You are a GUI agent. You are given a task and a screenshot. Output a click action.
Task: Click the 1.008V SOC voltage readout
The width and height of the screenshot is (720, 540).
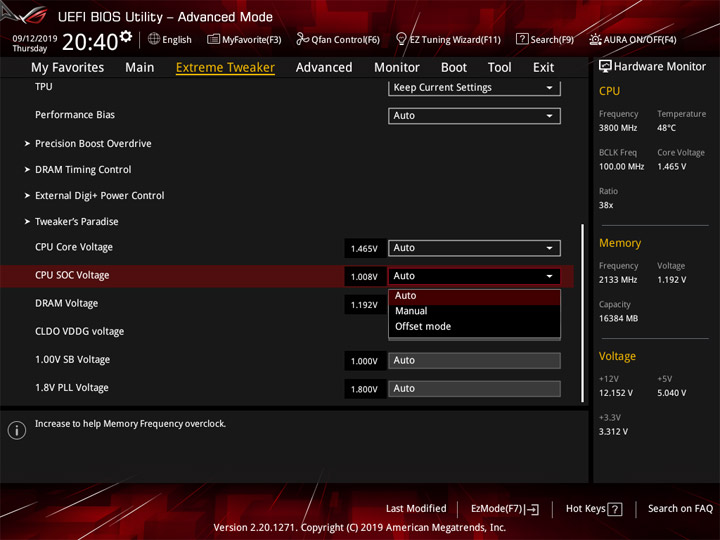[x=365, y=276]
